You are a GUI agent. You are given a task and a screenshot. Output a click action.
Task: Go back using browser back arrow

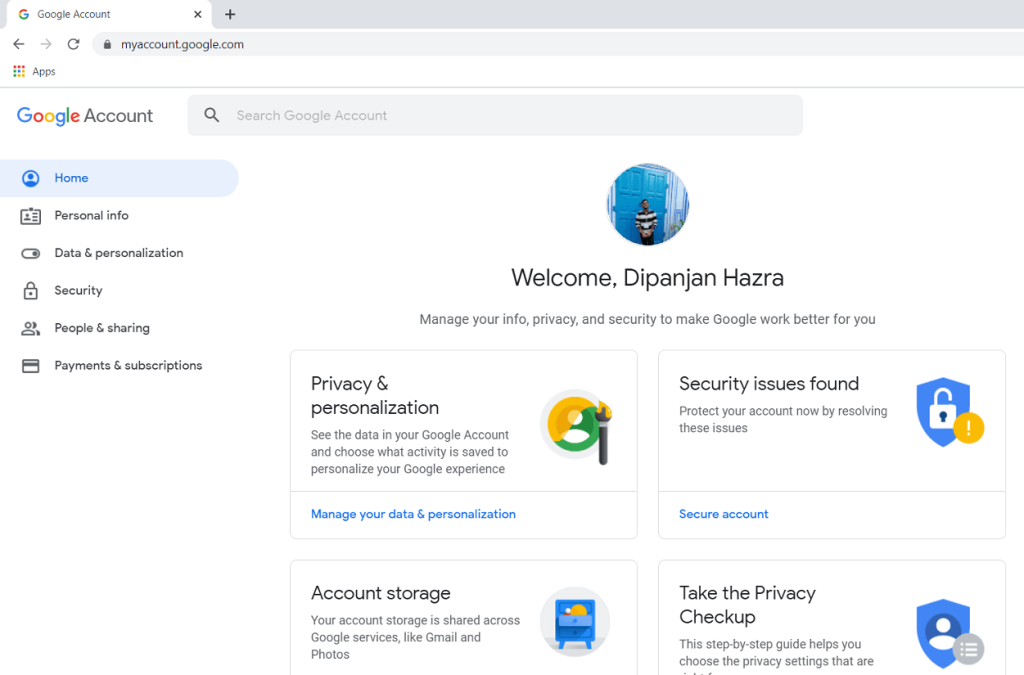pos(19,44)
